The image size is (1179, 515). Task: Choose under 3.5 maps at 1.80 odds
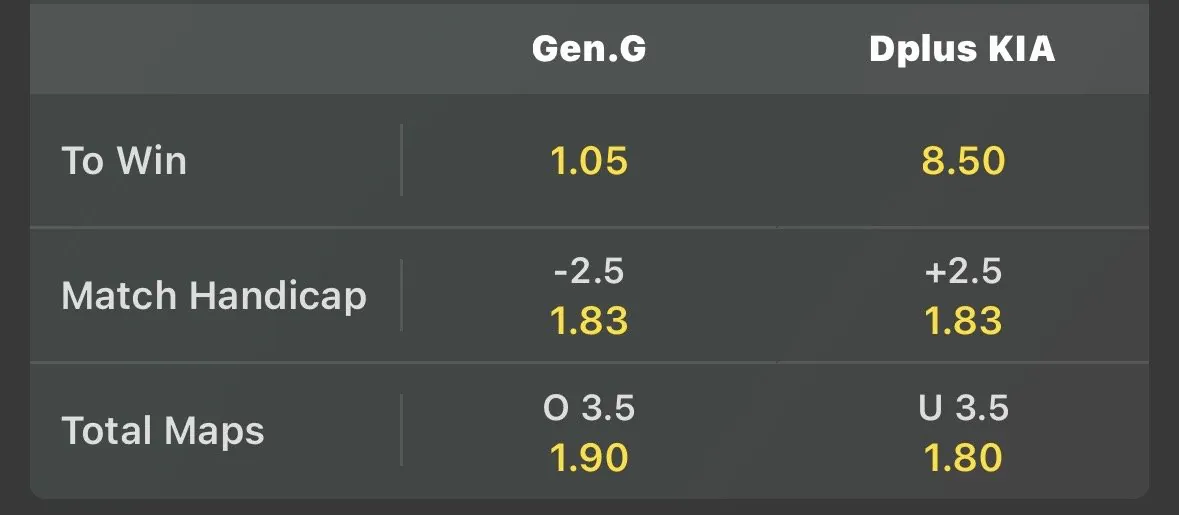pos(963,457)
